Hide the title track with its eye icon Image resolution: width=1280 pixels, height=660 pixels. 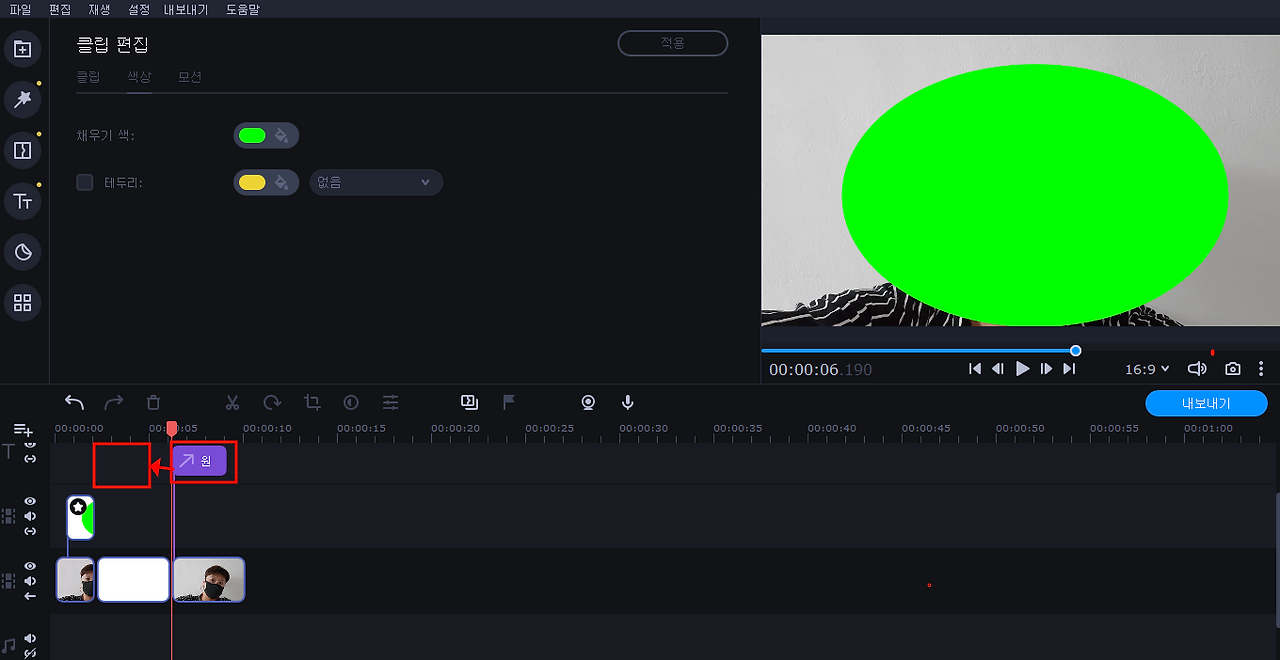pyautogui.click(x=30, y=443)
